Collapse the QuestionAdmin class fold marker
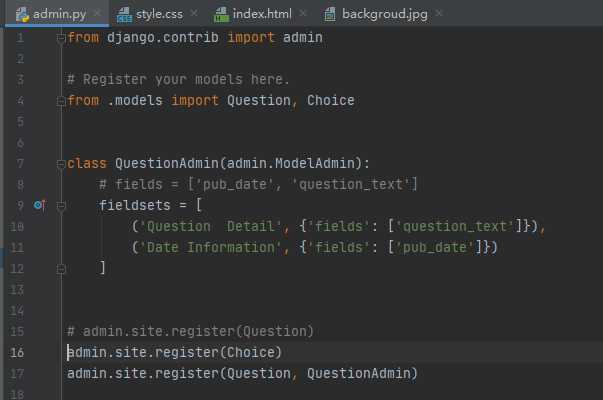Viewport: 603px width, 400px height. (x=62, y=163)
